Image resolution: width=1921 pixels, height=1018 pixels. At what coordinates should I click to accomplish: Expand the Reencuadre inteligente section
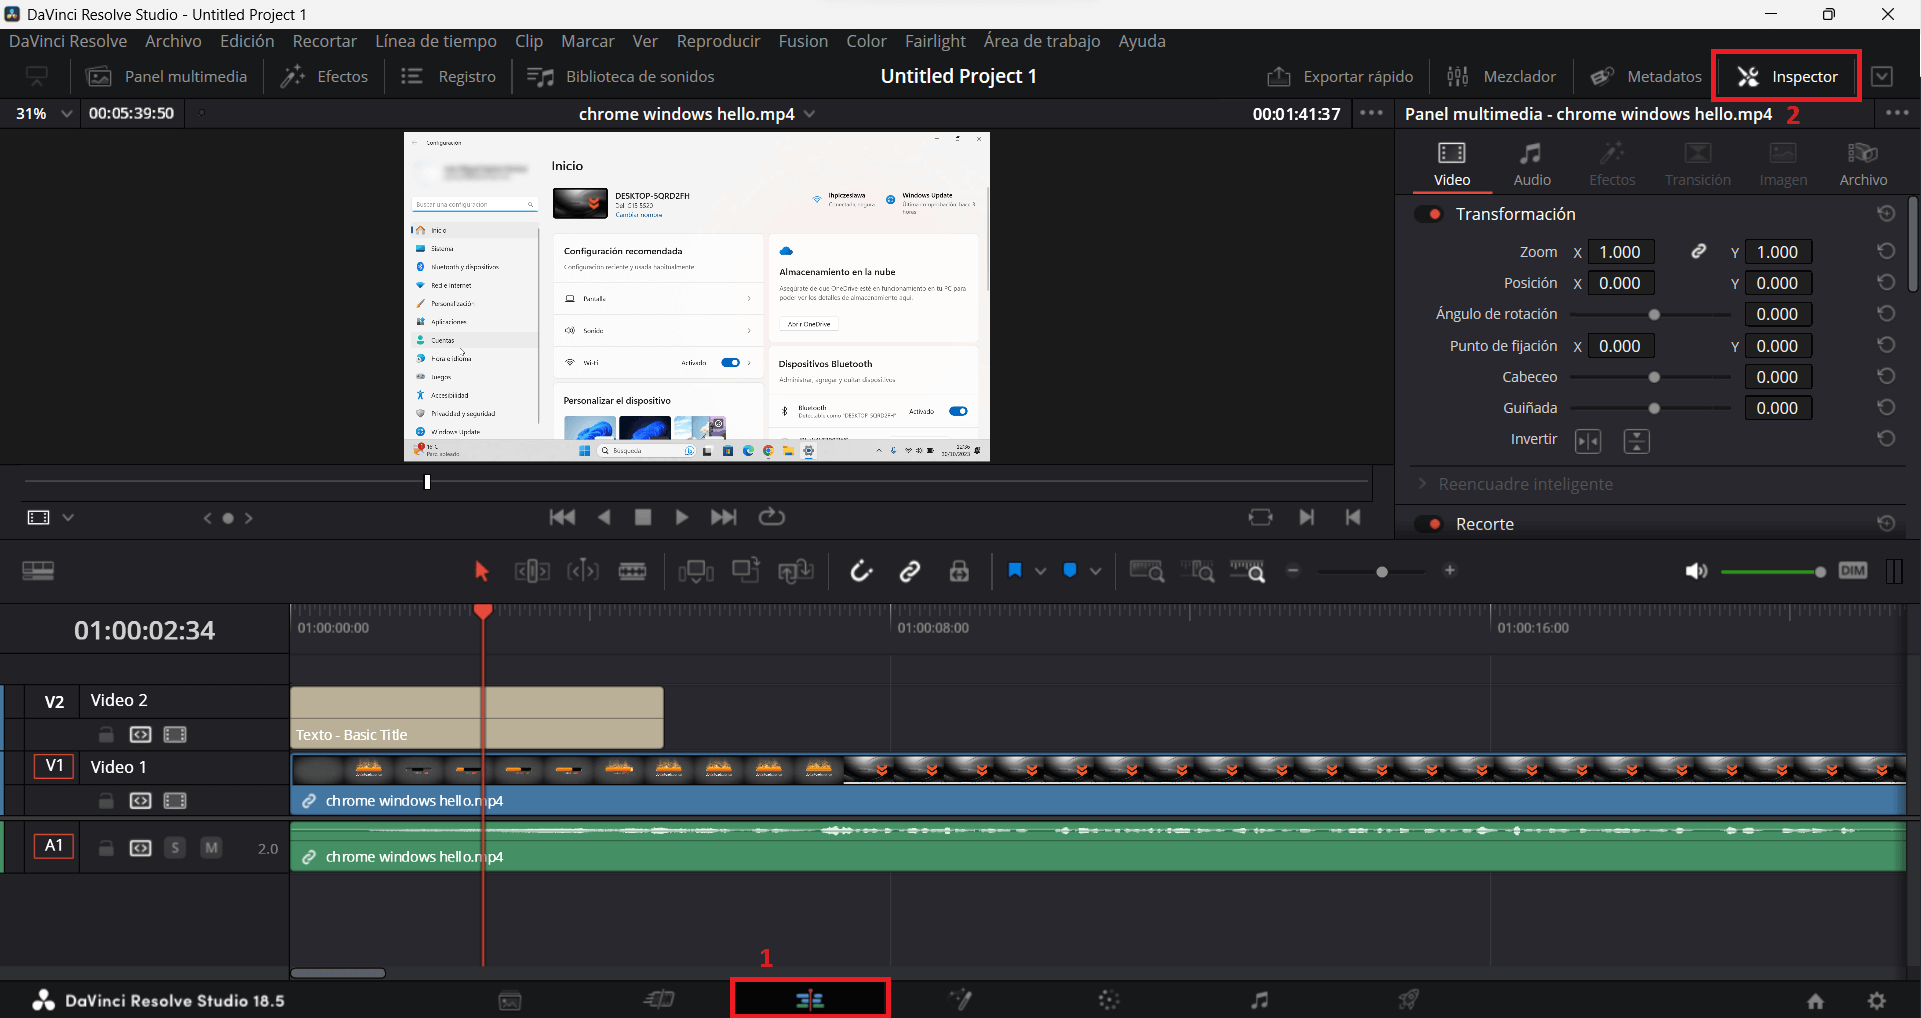click(1423, 484)
